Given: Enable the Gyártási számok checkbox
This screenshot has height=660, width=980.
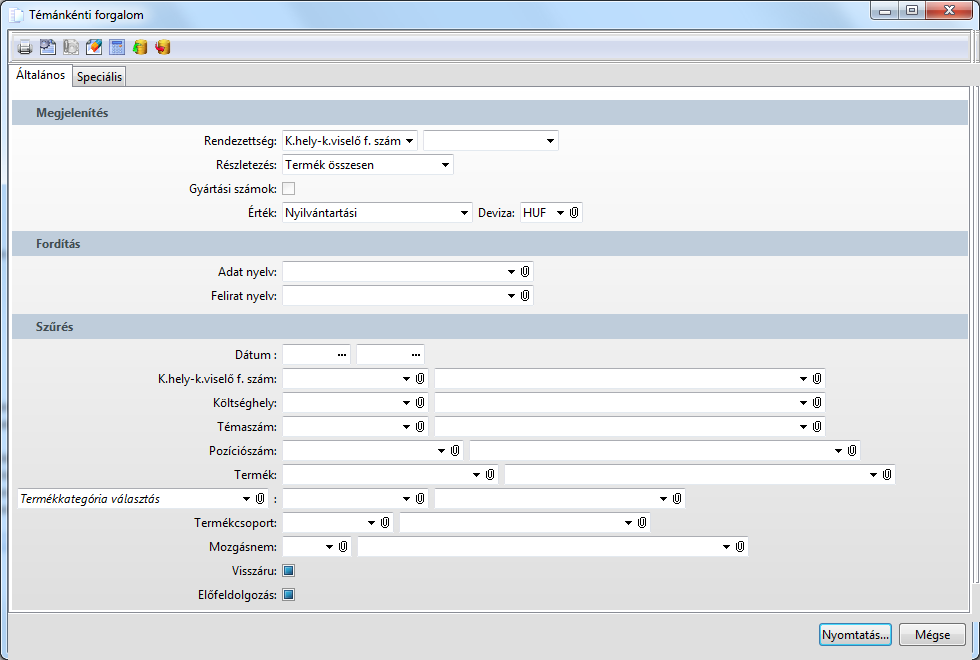Looking at the screenshot, I should click(289, 188).
